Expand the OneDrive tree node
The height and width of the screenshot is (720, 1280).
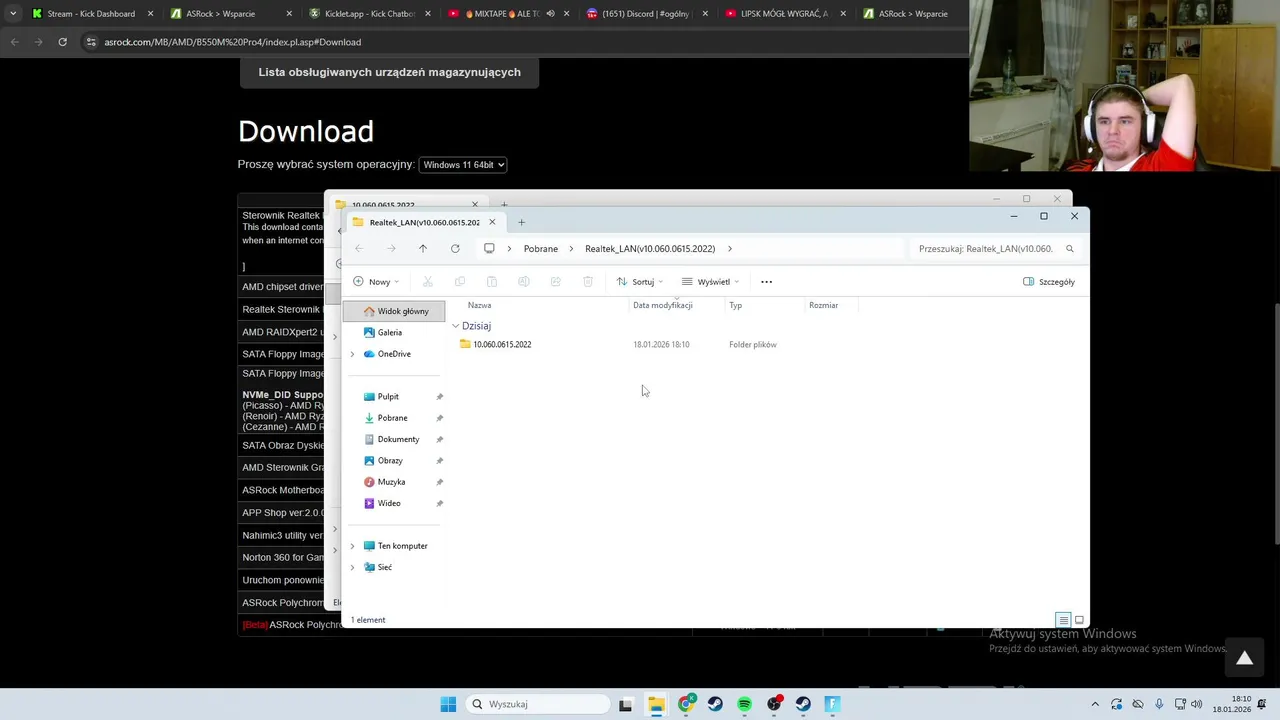coord(352,354)
